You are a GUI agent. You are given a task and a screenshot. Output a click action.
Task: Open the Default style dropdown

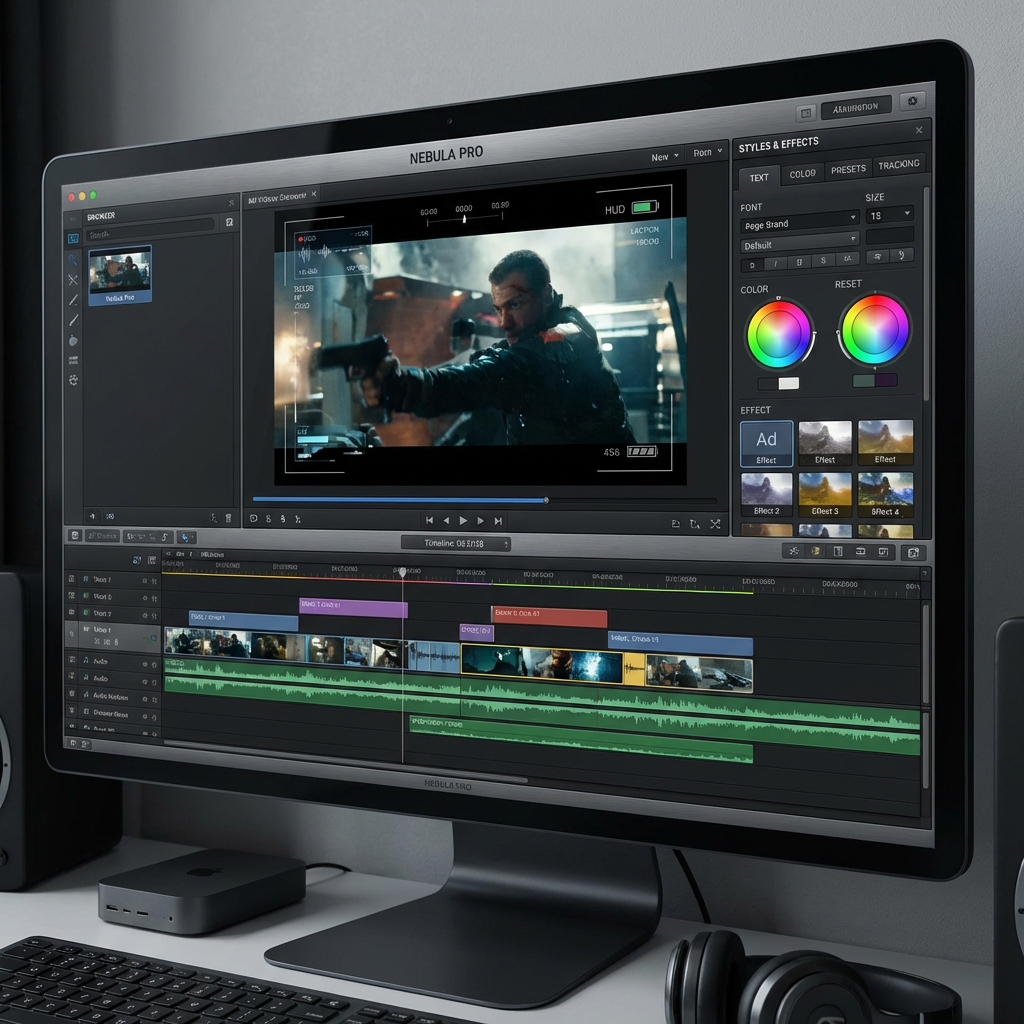click(x=799, y=242)
